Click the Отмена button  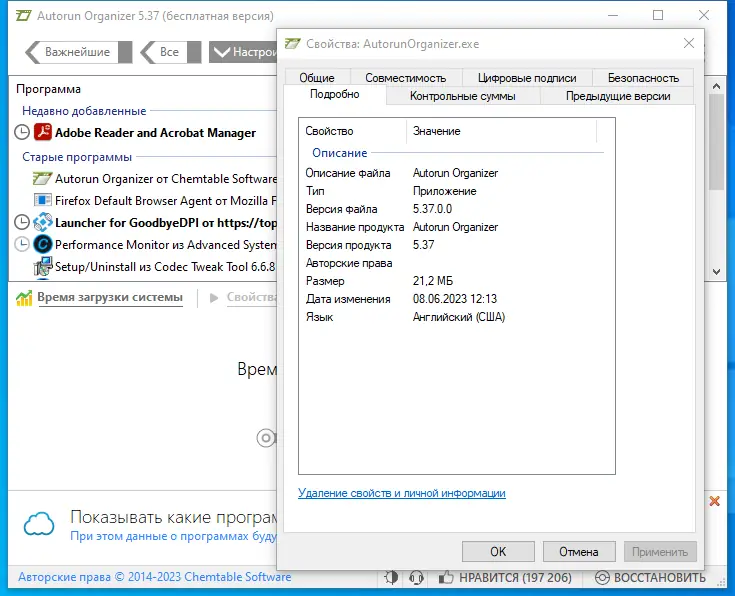point(579,551)
